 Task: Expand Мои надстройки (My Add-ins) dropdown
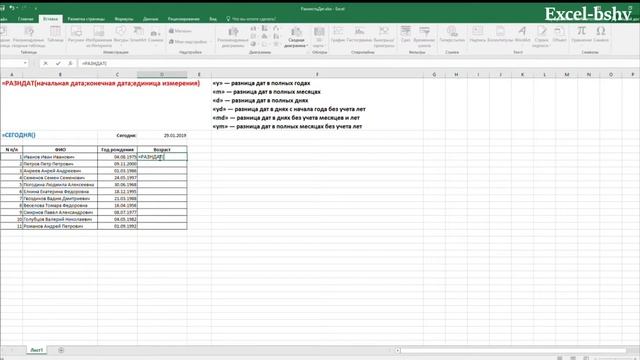[x=190, y=42]
